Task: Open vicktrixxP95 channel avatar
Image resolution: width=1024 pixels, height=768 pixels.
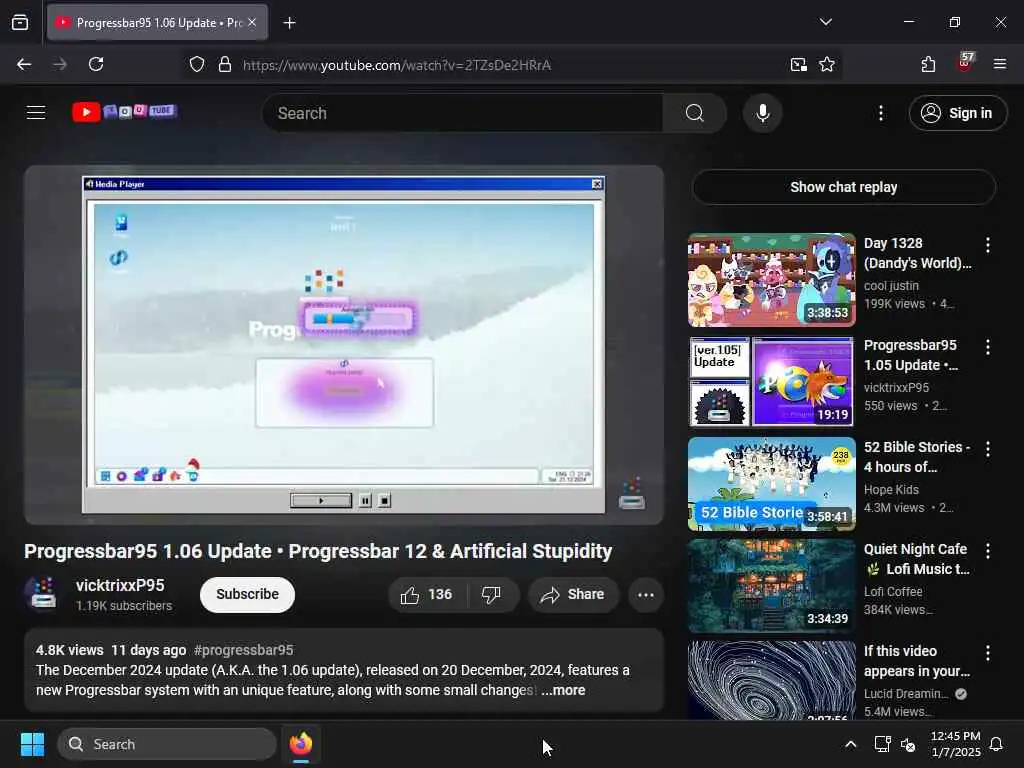Action: click(43, 594)
